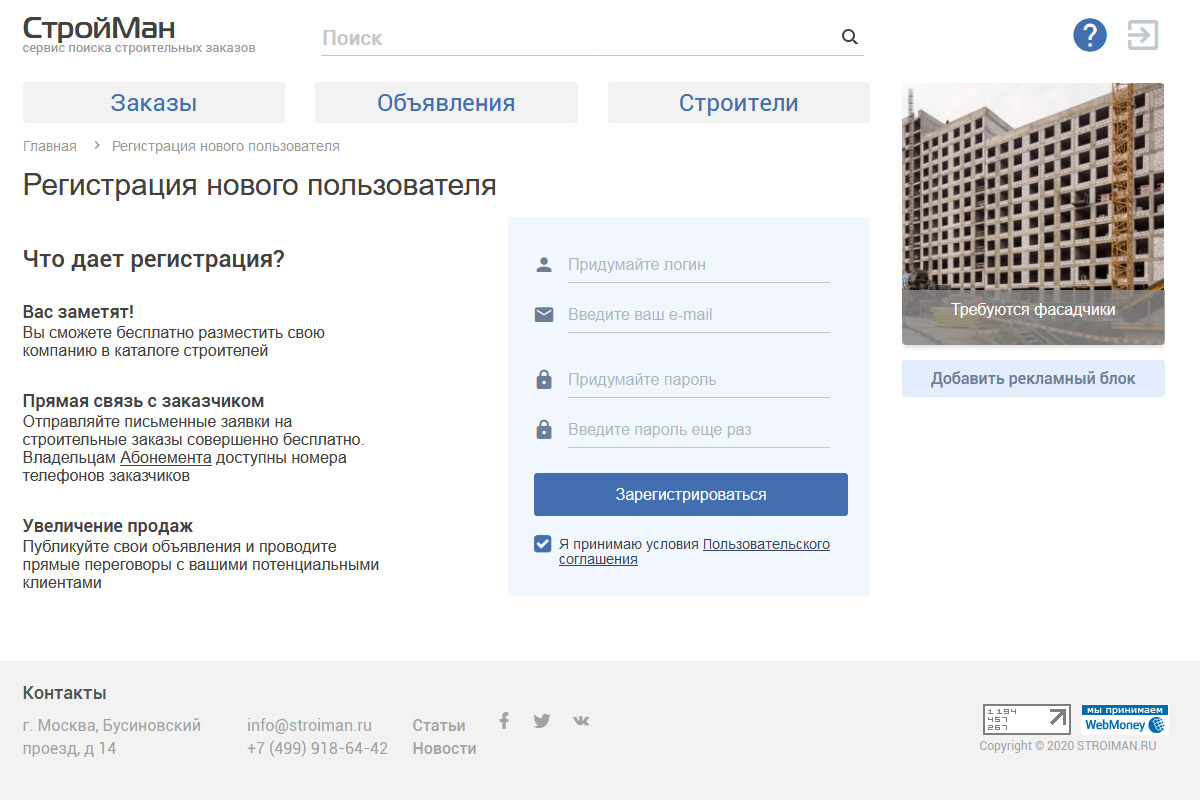Open the help question mark icon
Image resolution: width=1200 pixels, height=800 pixels.
click(1090, 36)
